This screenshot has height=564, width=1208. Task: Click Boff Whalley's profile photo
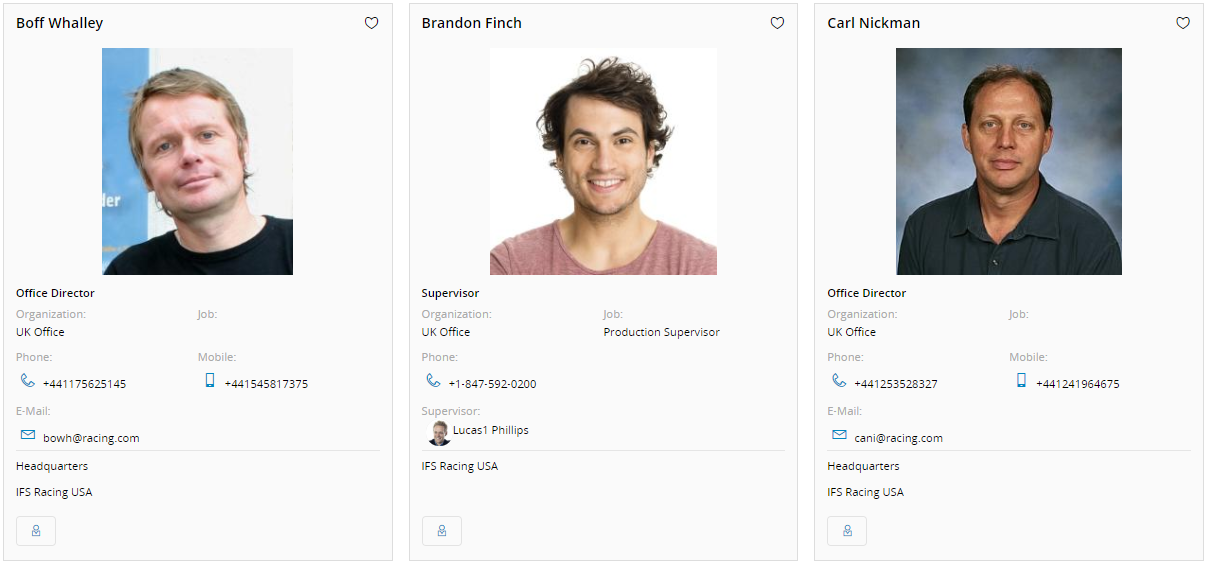[197, 161]
